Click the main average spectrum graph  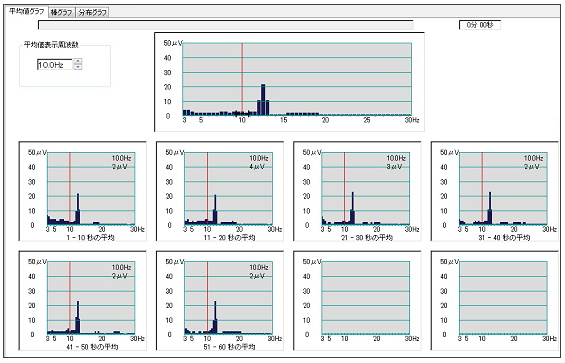pyautogui.click(x=289, y=82)
